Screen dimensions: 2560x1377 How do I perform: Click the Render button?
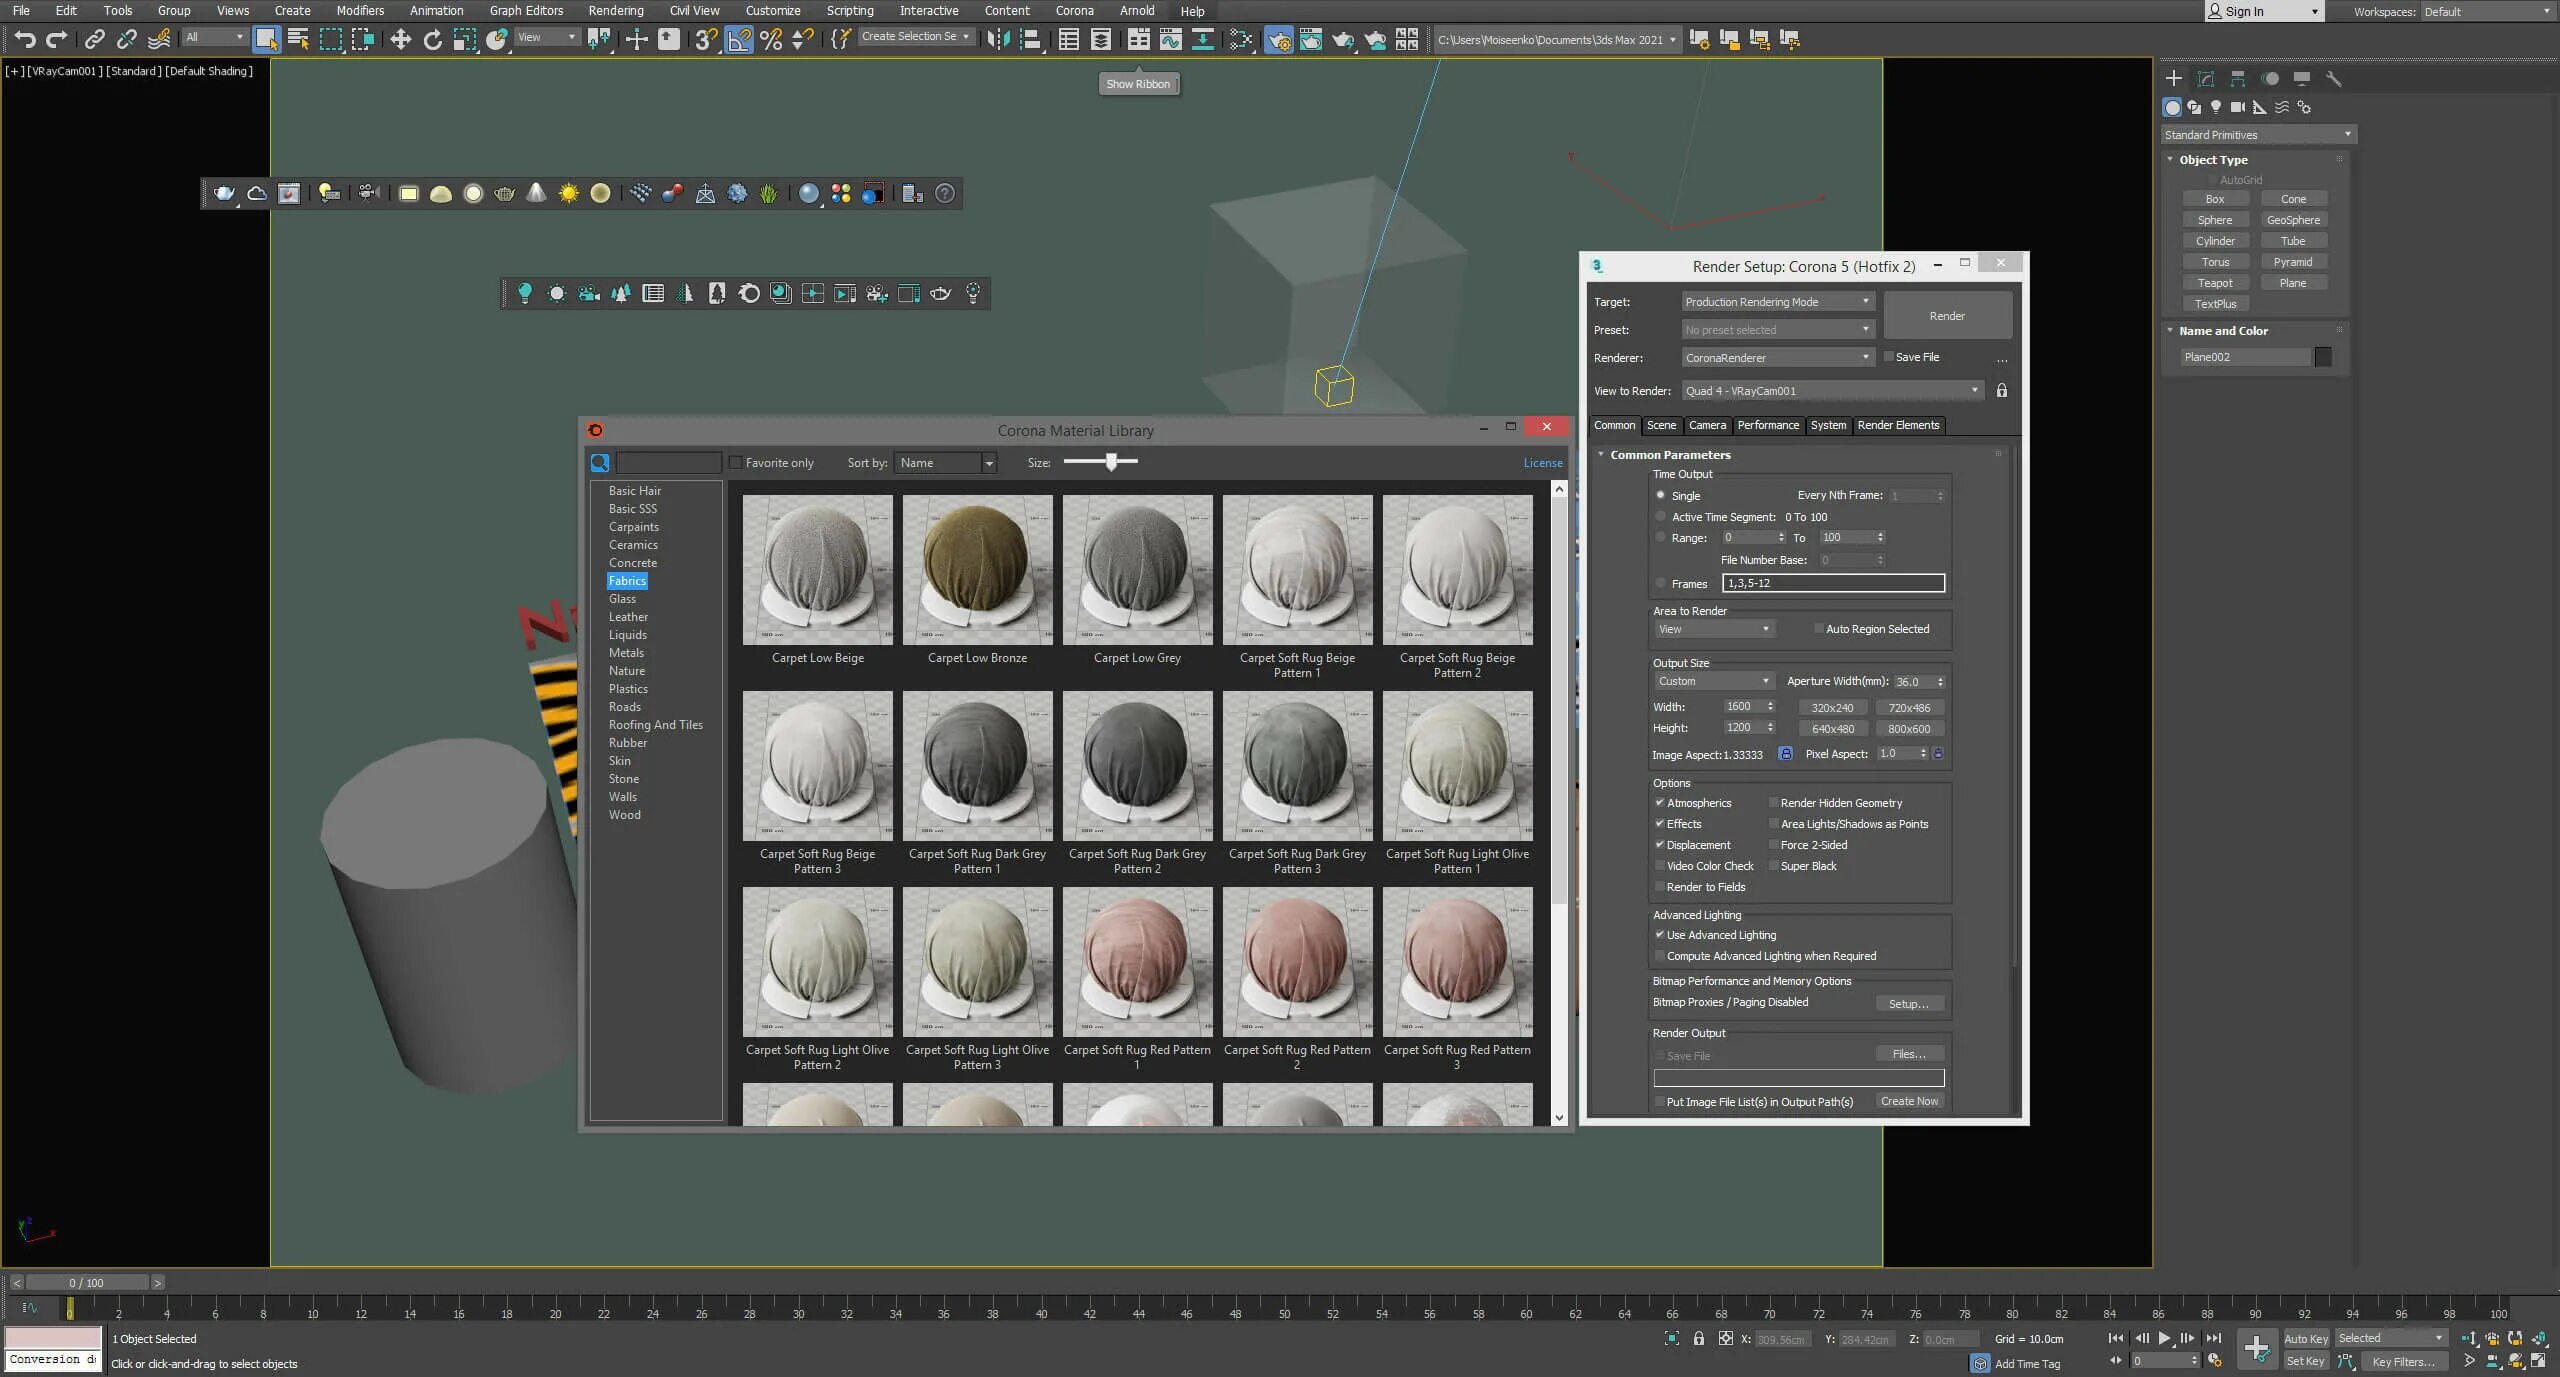(x=1946, y=316)
